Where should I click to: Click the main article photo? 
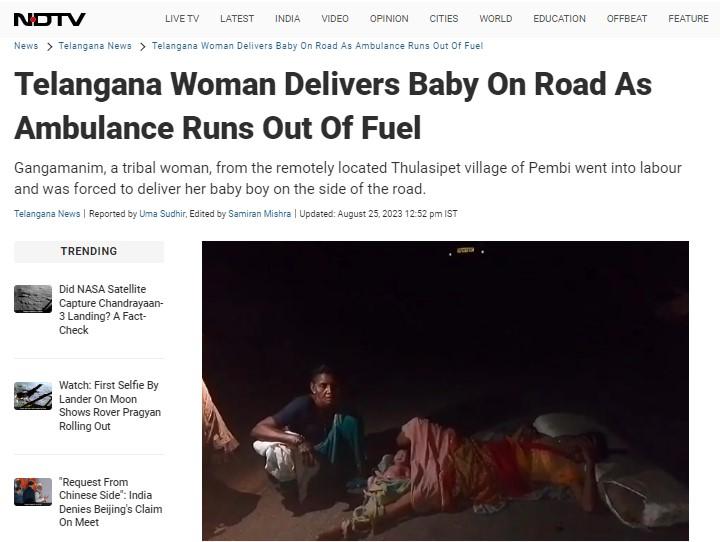pos(445,390)
